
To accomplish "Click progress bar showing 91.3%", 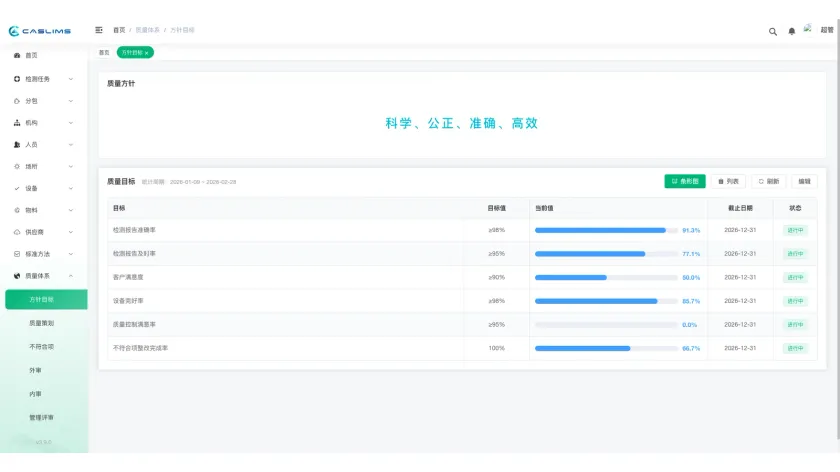I will [606, 230].
